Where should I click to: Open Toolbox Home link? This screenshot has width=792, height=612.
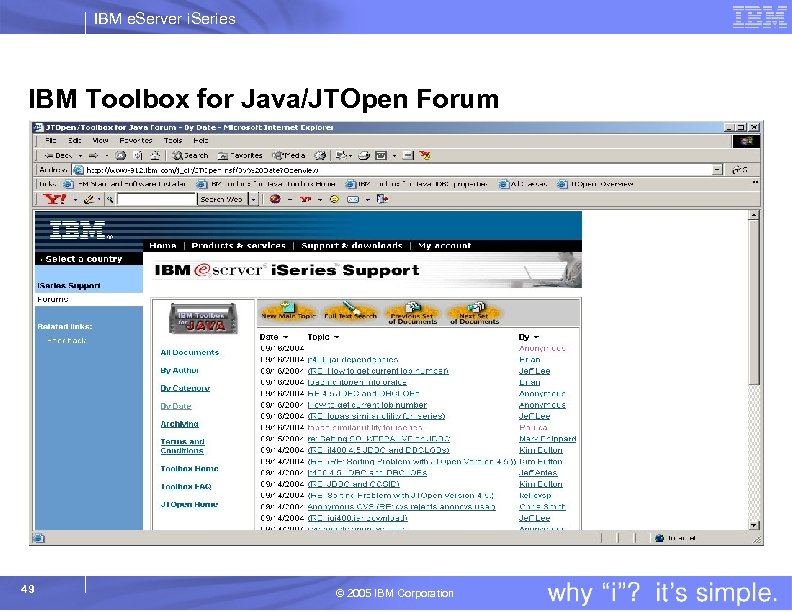[189, 469]
